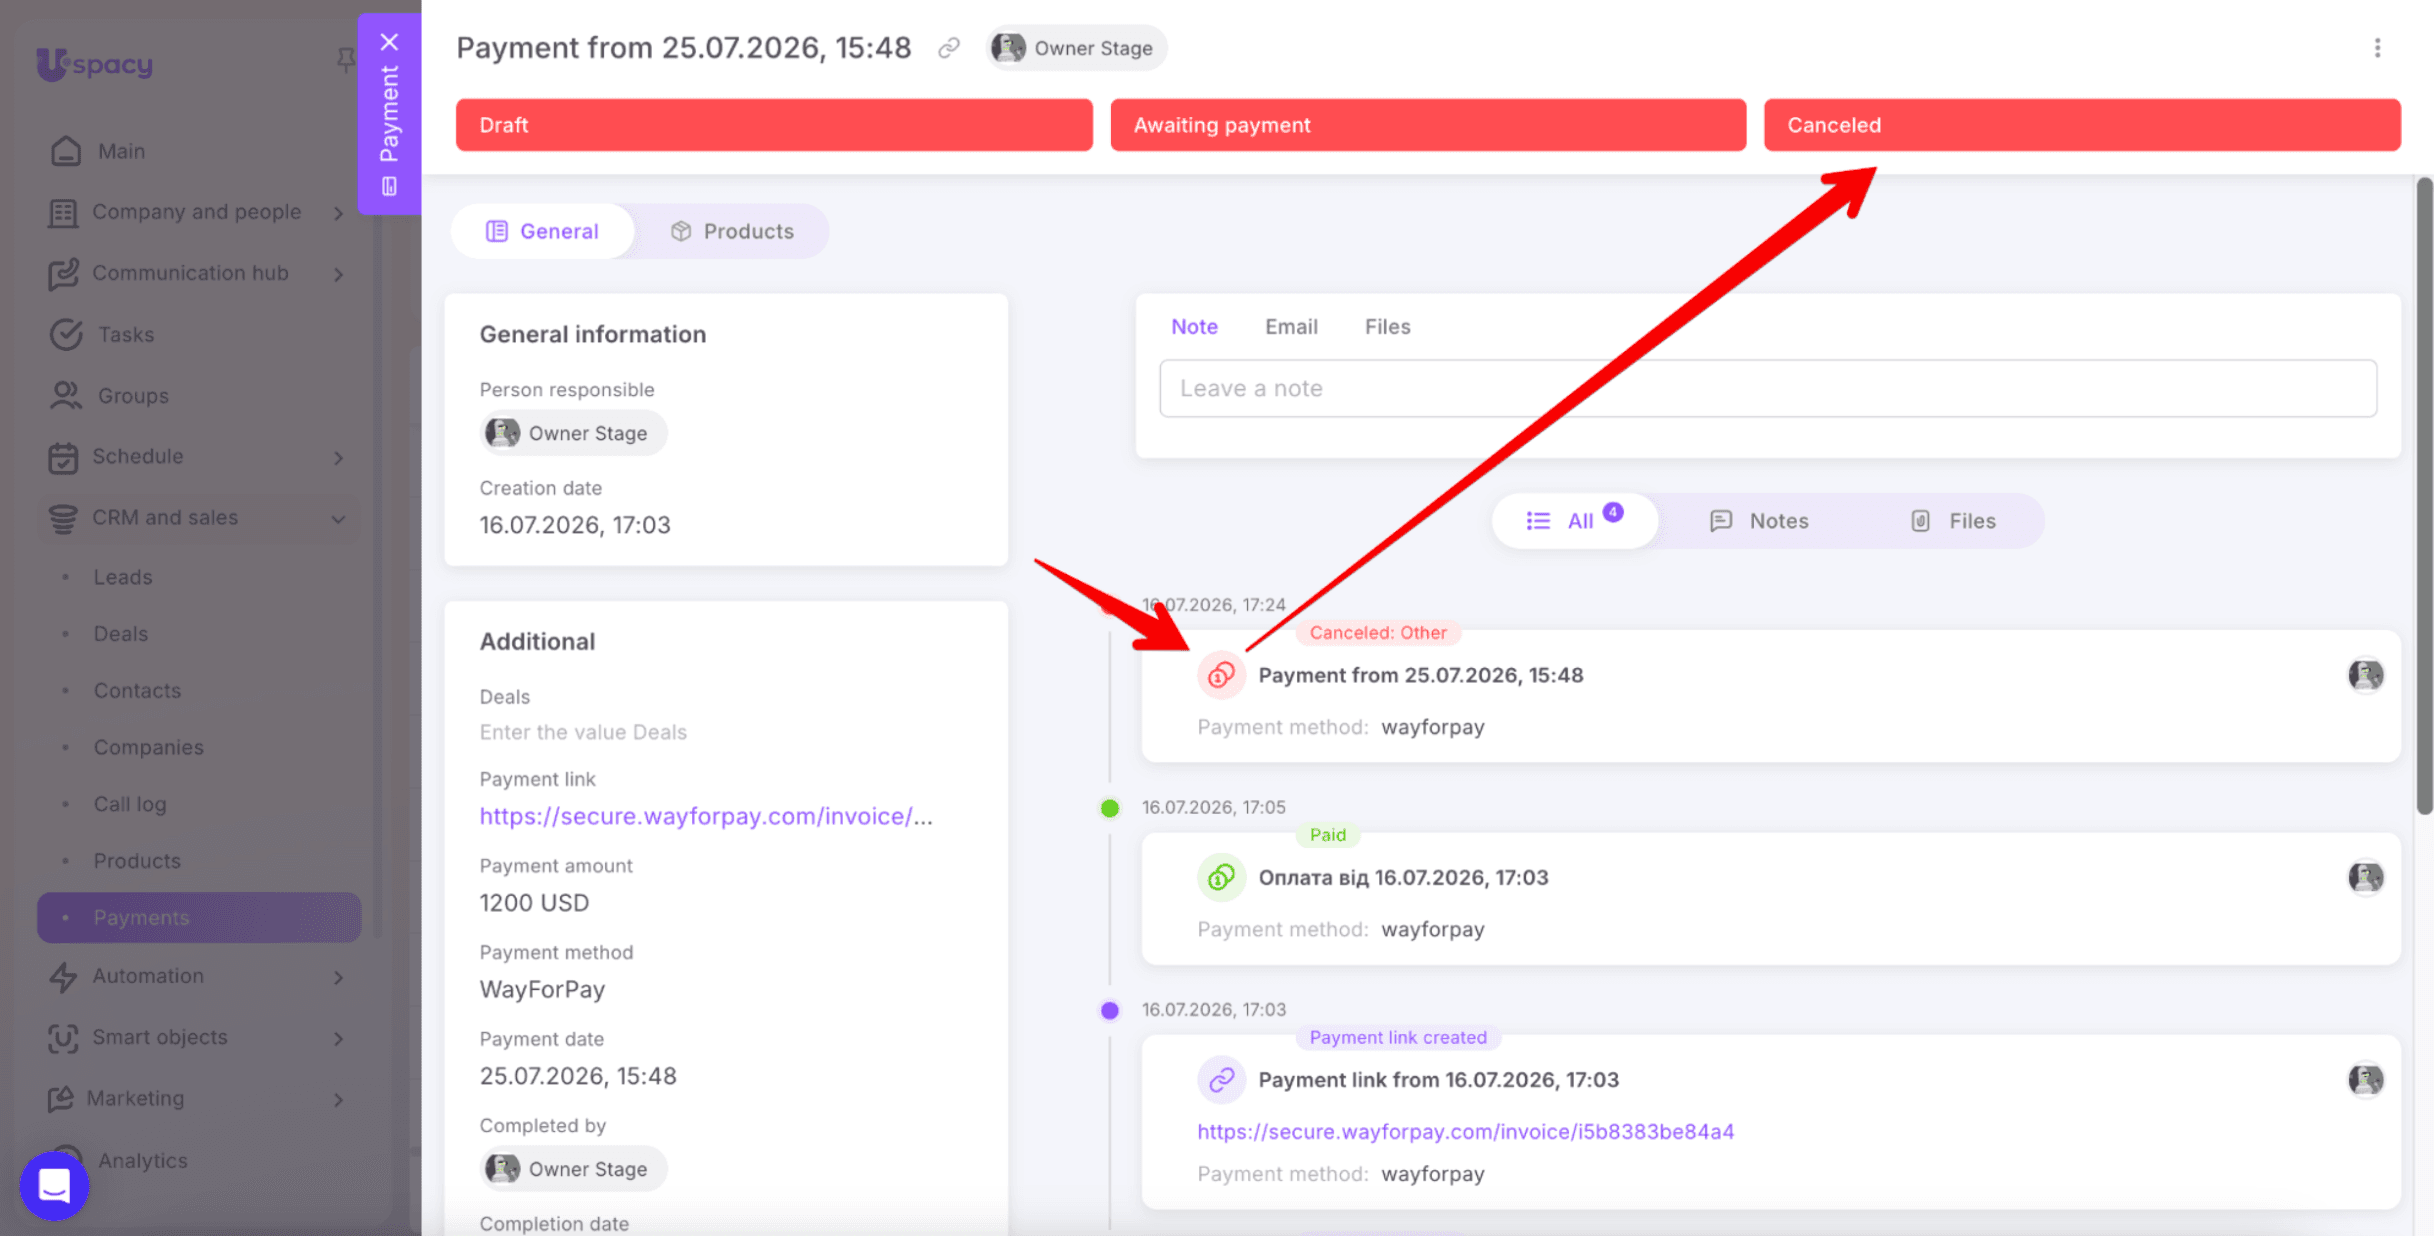Set stage to Awaiting payment

1428,125
